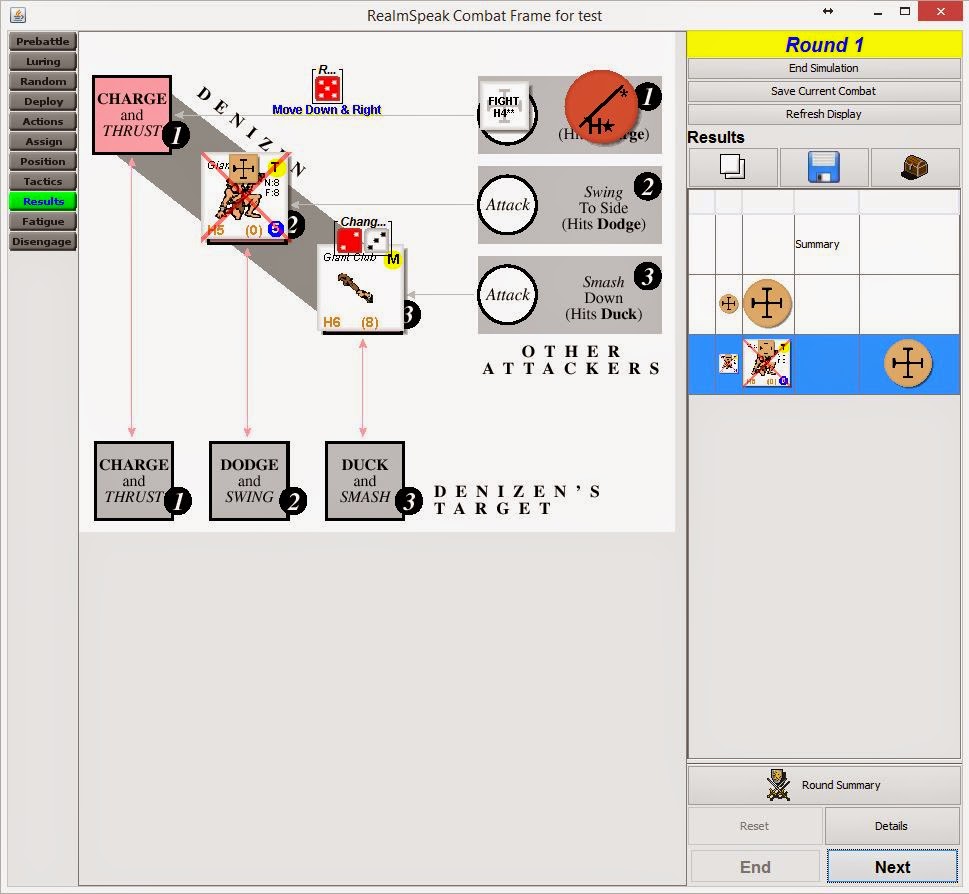Open the Fatigue tab

coord(43,221)
